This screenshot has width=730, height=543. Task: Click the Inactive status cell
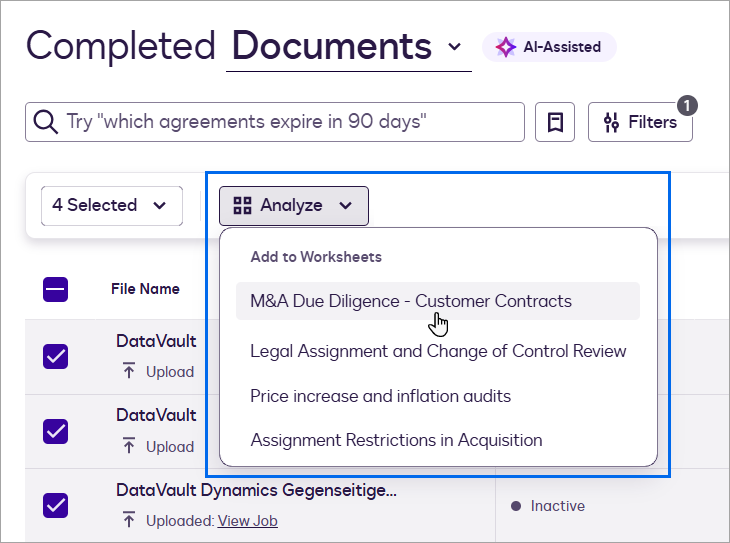pyautogui.click(x=548, y=506)
